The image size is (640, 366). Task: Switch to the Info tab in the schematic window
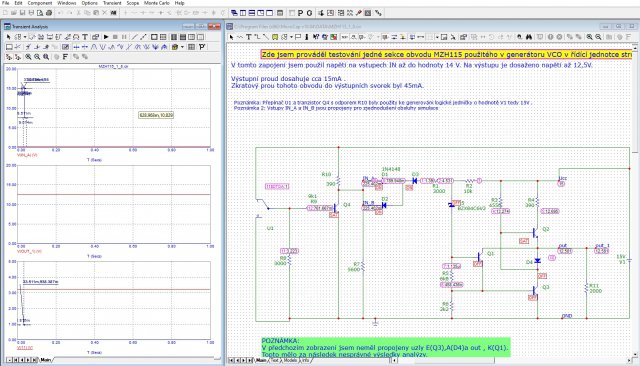pos(305,360)
